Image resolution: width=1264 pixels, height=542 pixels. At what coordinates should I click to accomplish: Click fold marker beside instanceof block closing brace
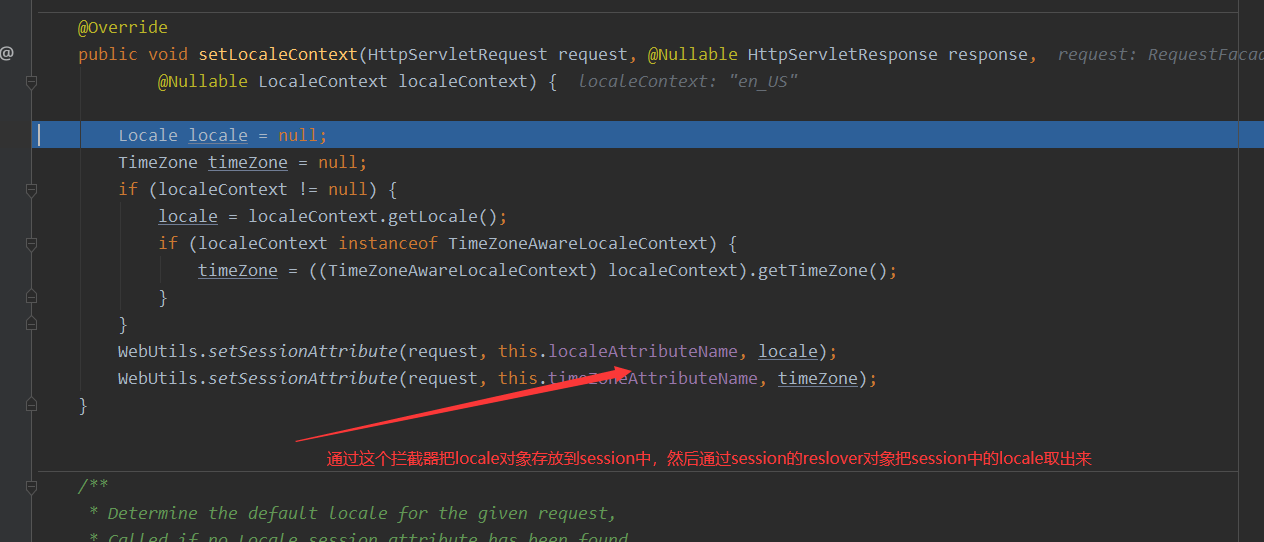(31, 297)
